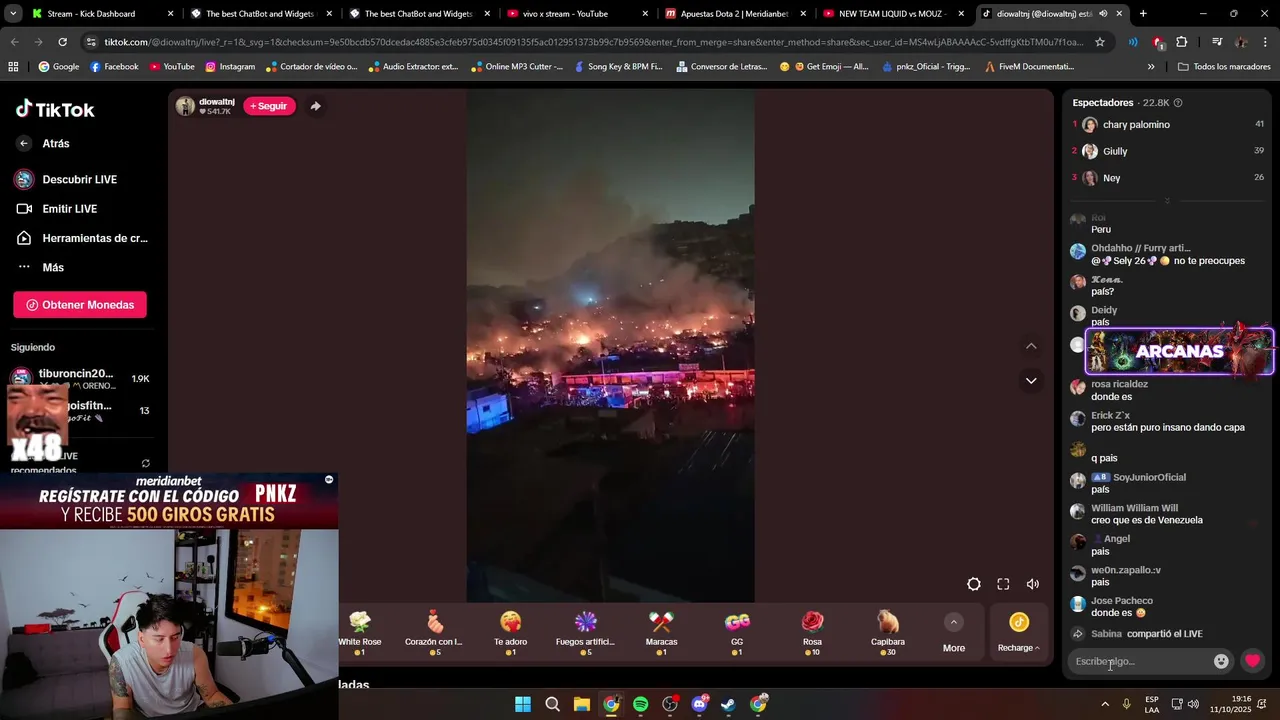Send the Corazón con las manos gift
The image size is (1280, 720).
[434, 633]
